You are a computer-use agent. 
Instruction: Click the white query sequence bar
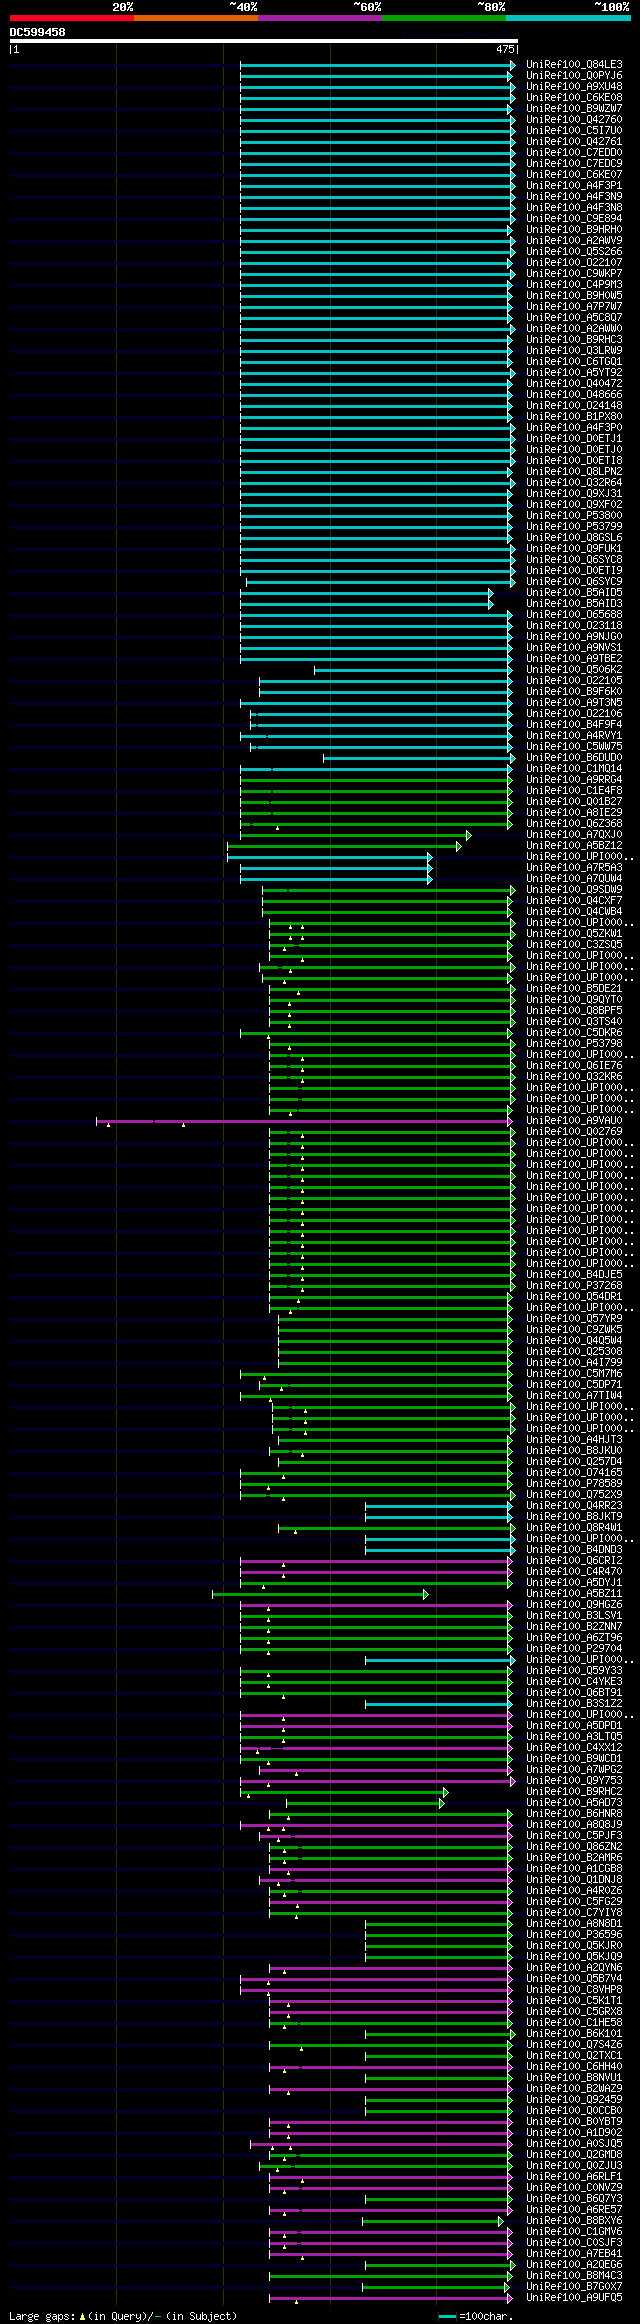[x=263, y=41]
